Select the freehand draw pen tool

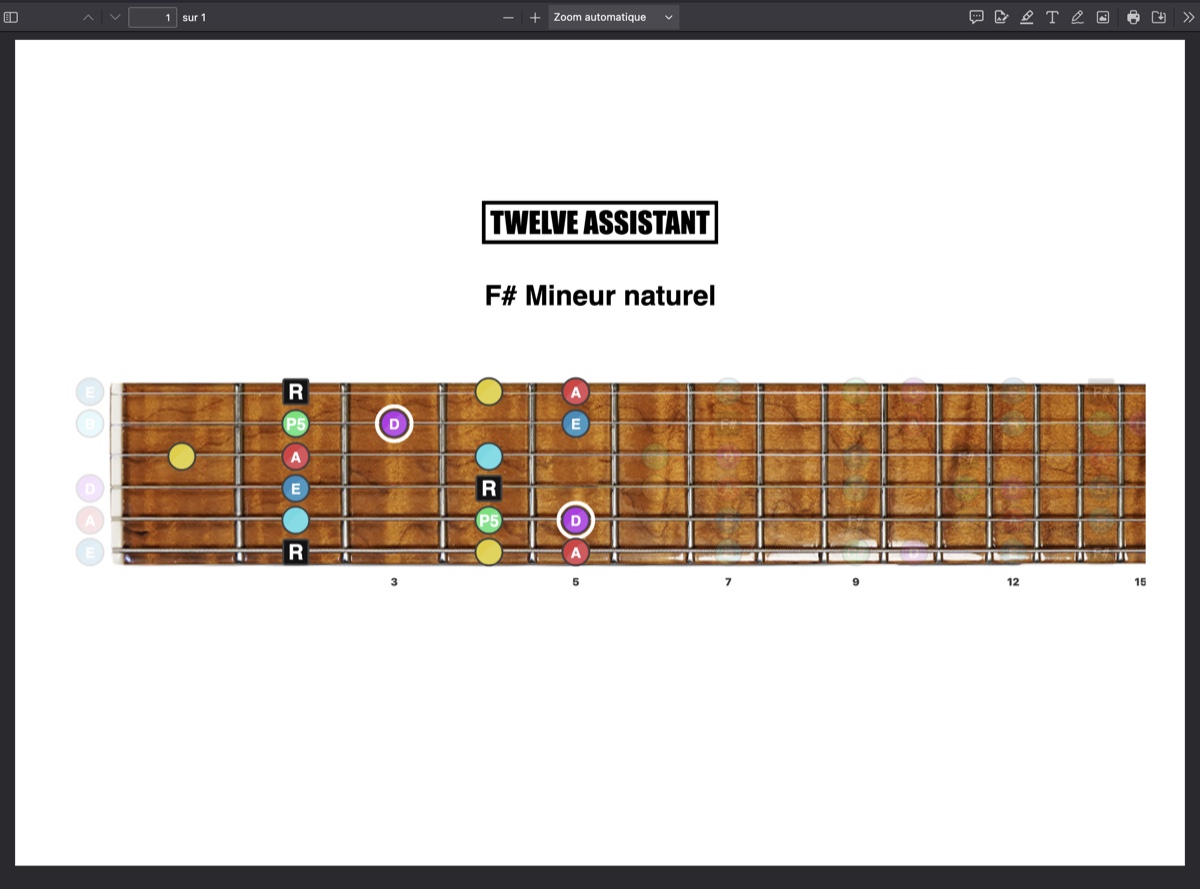click(x=1077, y=17)
